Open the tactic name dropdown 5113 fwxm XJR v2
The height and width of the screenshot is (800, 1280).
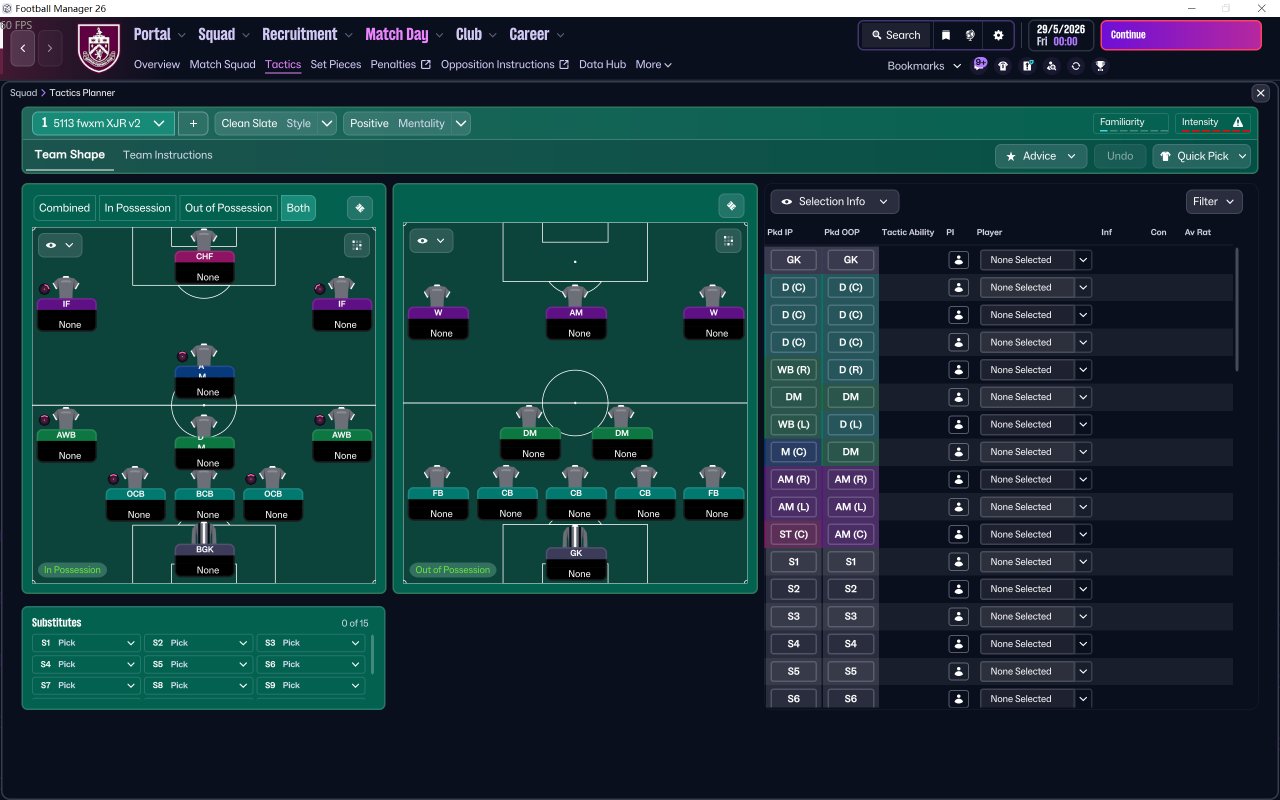[x=103, y=123]
